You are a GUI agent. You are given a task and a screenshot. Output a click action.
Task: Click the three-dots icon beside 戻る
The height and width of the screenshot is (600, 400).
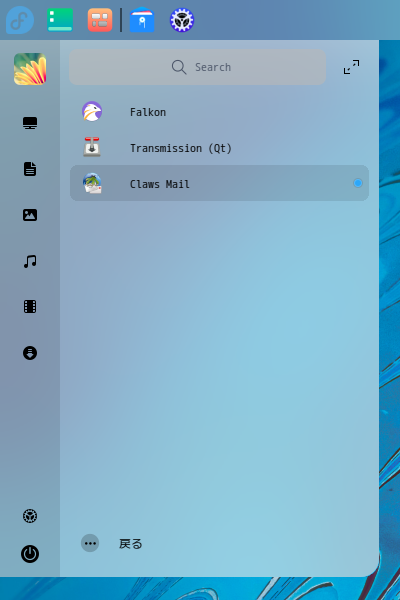pyautogui.click(x=90, y=543)
